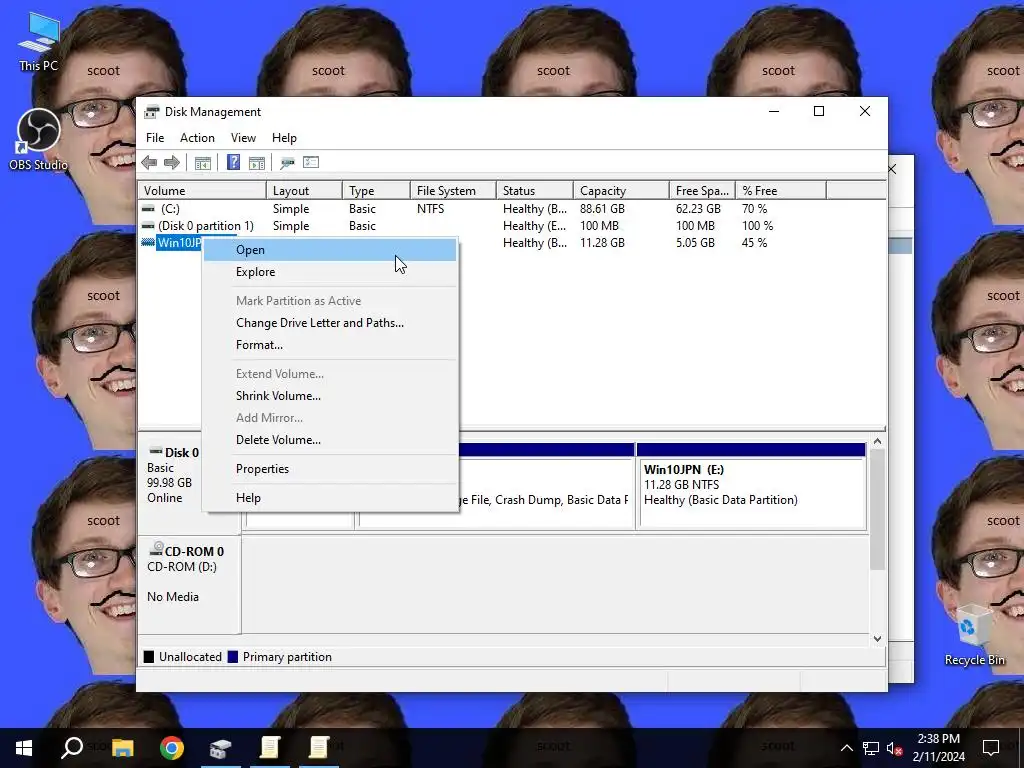This screenshot has height=768, width=1024.
Task: Select the CD-ROM 0 disk label
Action: [189, 584]
